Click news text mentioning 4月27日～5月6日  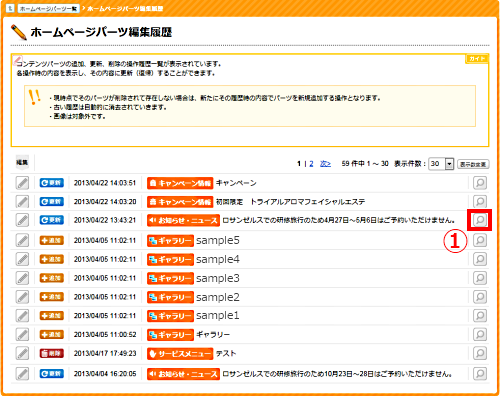(x=339, y=220)
